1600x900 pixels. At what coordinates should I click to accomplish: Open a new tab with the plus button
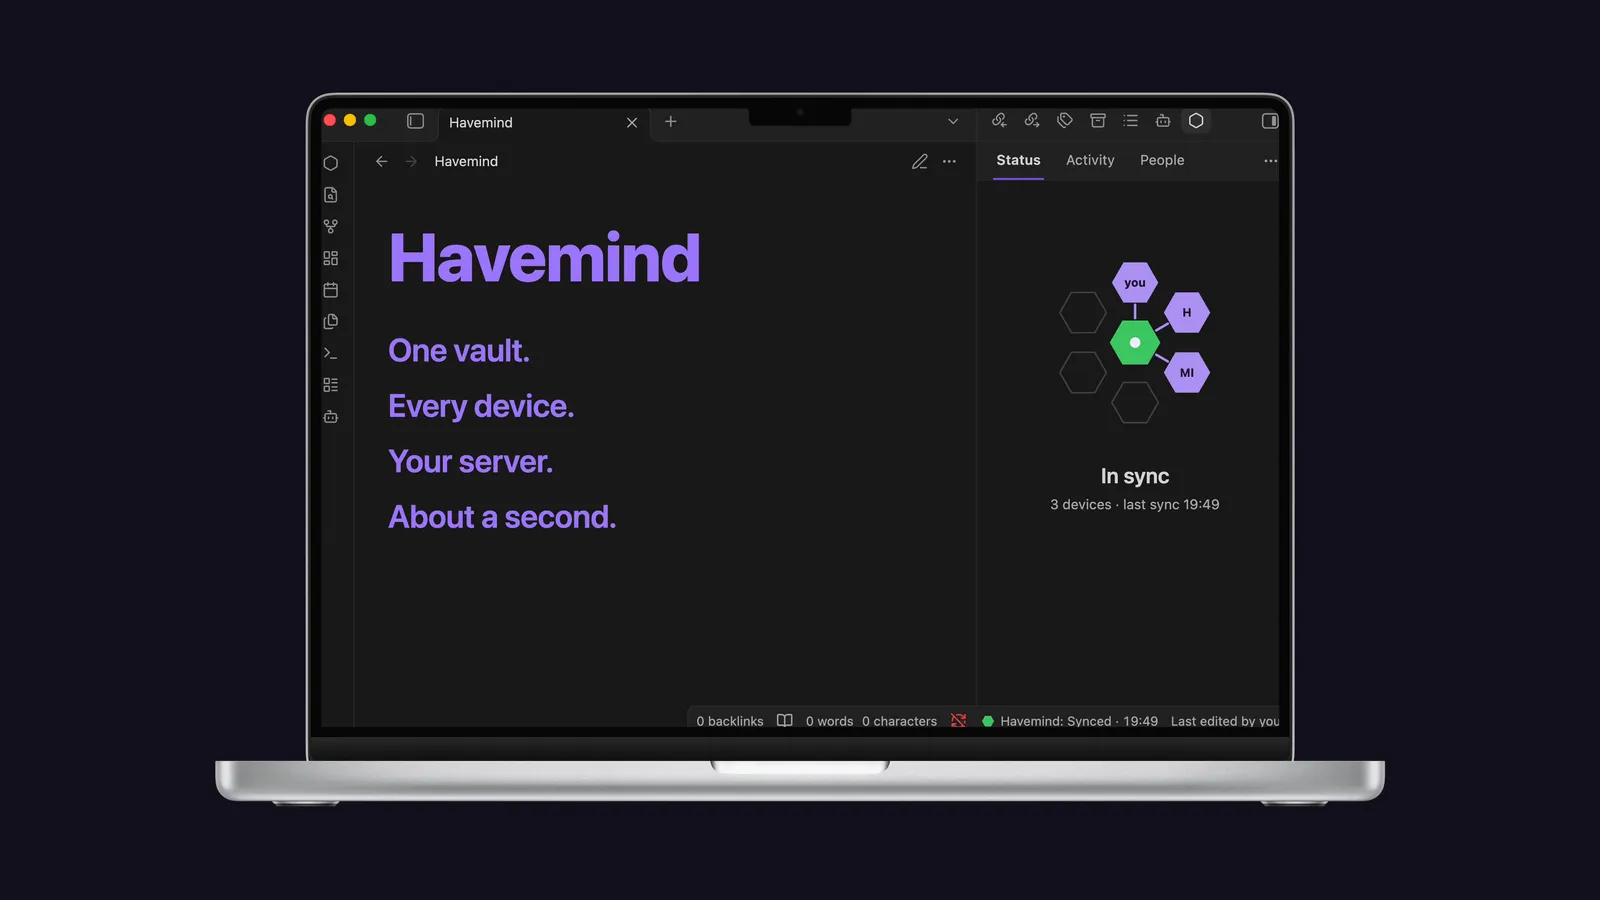click(671, 122)
